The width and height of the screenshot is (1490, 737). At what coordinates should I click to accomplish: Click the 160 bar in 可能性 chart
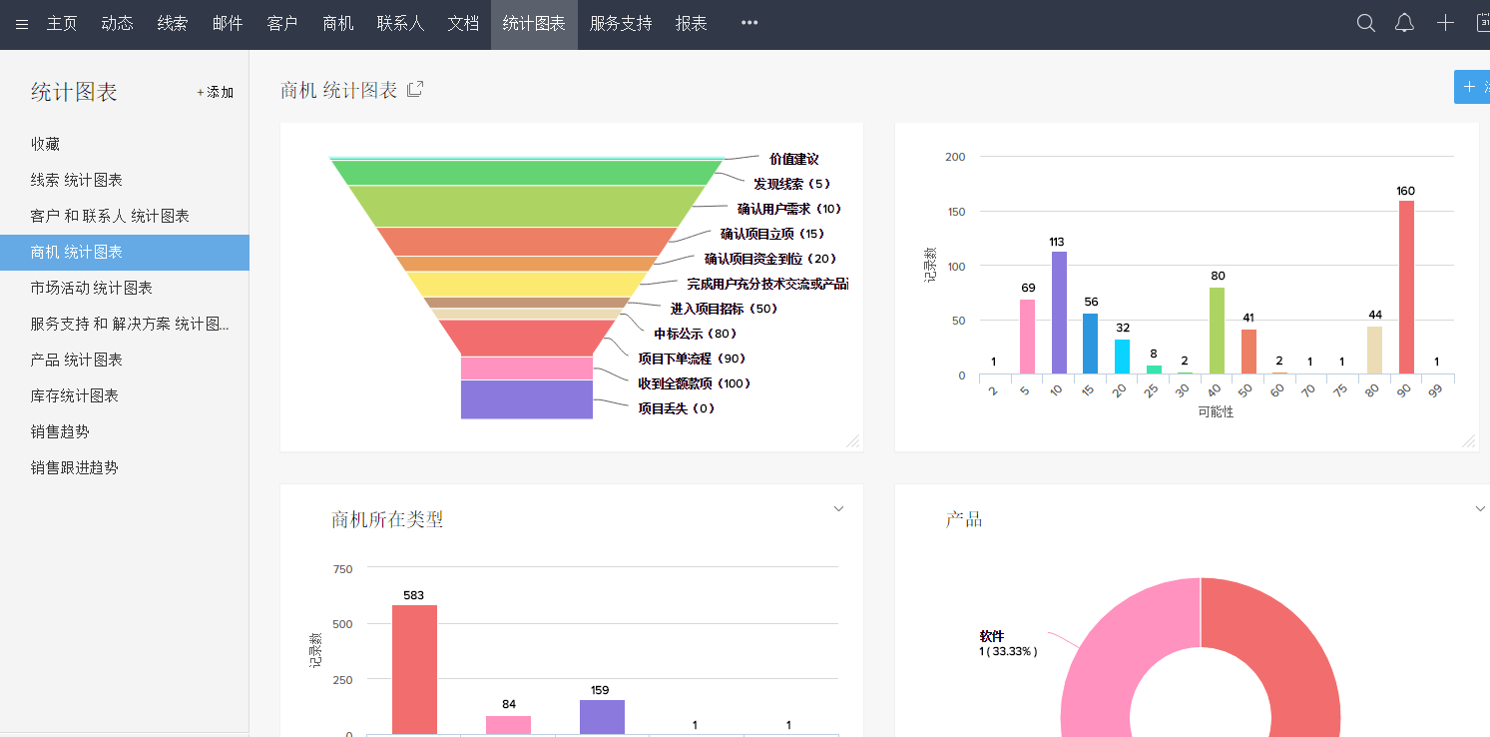[1406, 288]
